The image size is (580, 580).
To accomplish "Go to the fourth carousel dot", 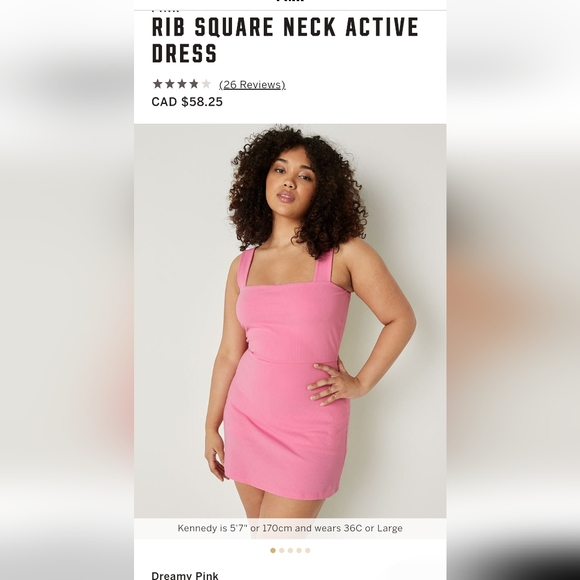I will pos(299,550).
